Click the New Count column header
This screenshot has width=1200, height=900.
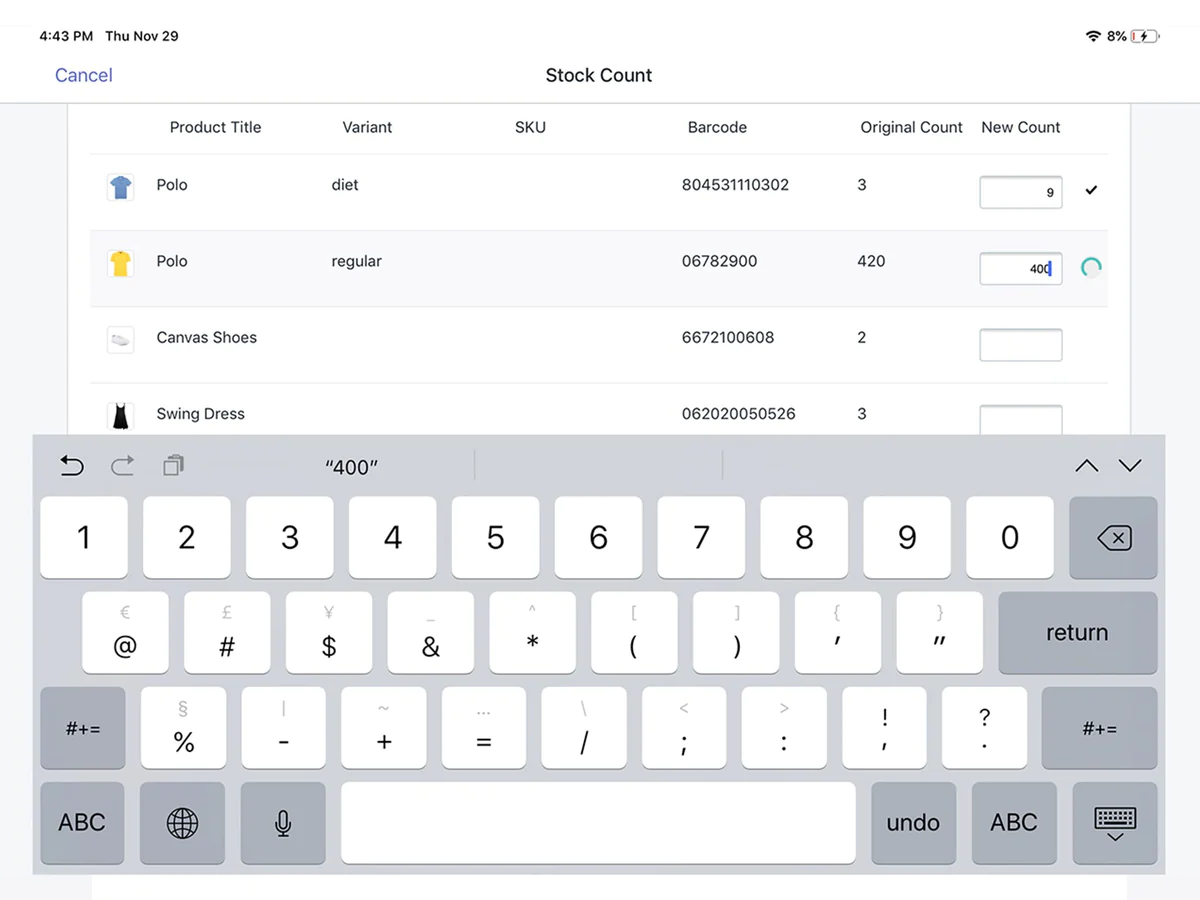click(x=1020, y=127)
